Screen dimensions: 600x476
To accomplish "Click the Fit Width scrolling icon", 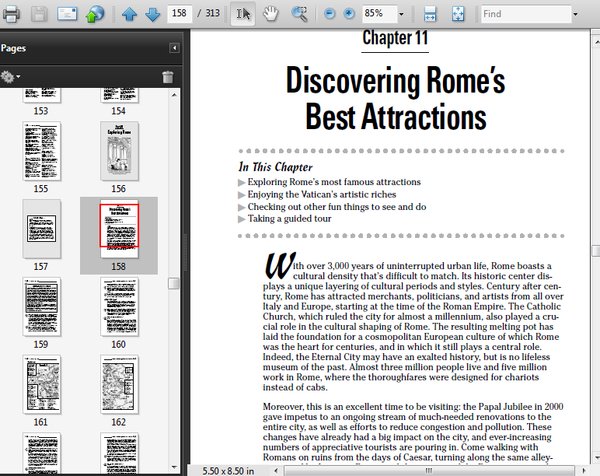I will click(429, 14).
